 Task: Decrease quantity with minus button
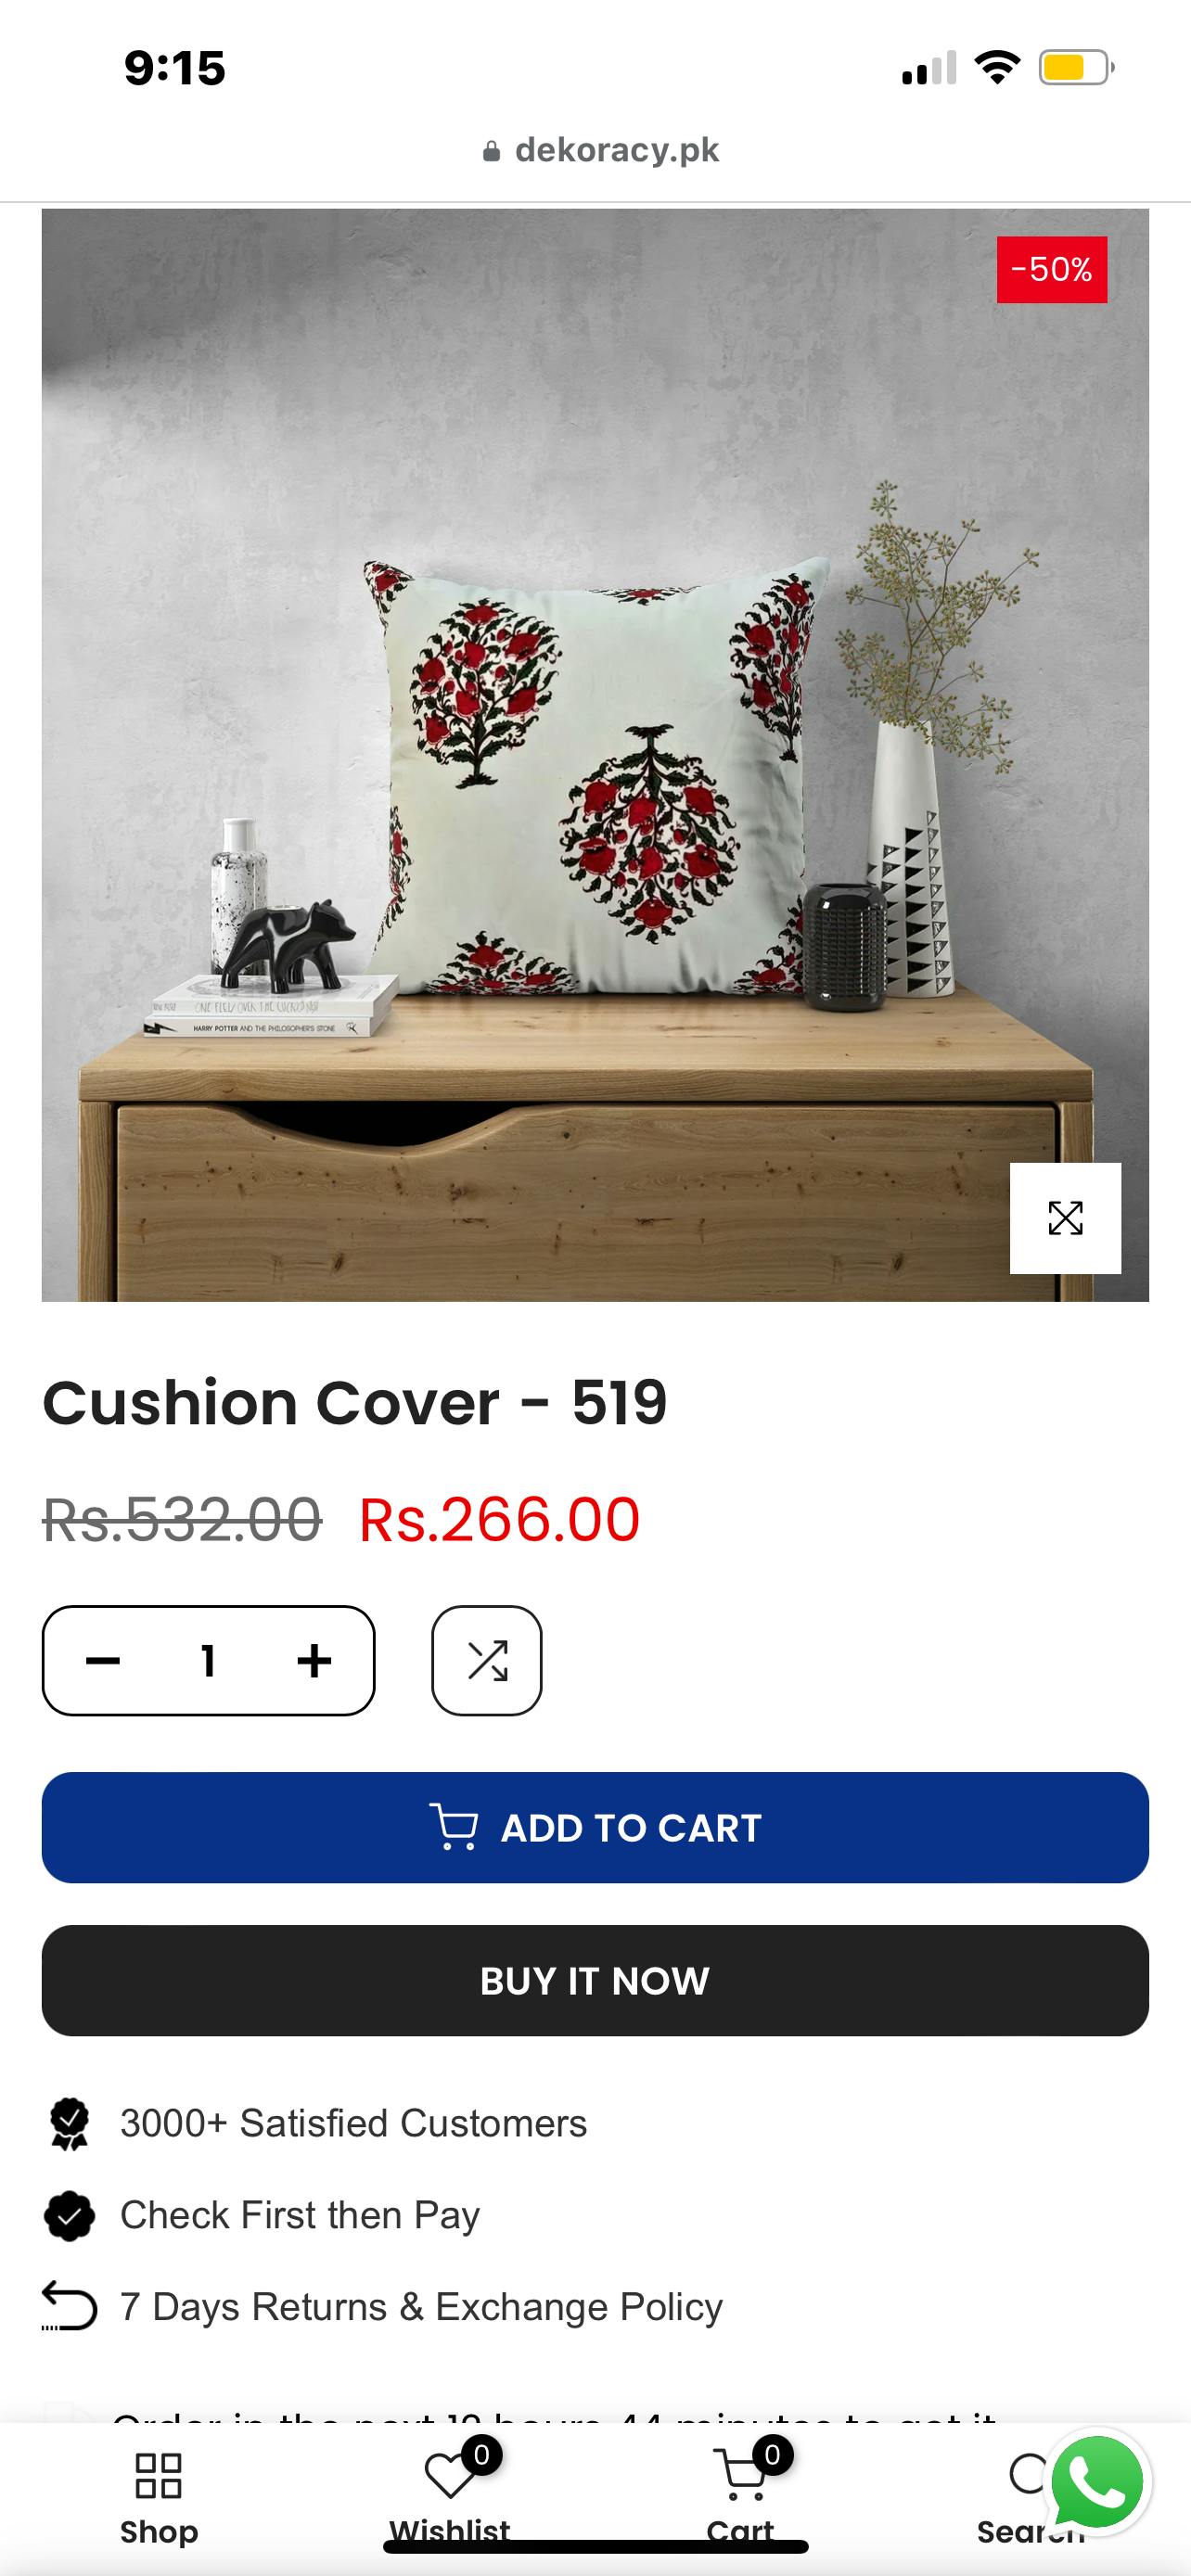(x=103, y=1661)
